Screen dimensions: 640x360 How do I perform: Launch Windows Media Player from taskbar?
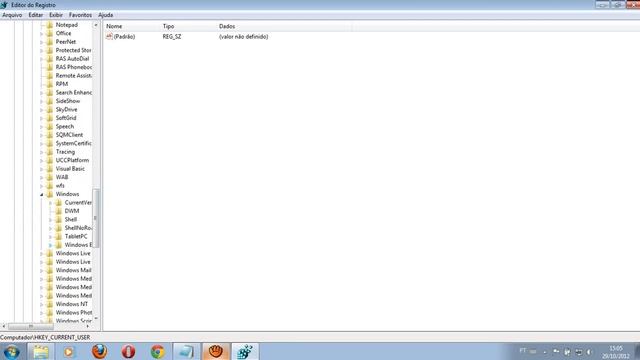(69, 352)
